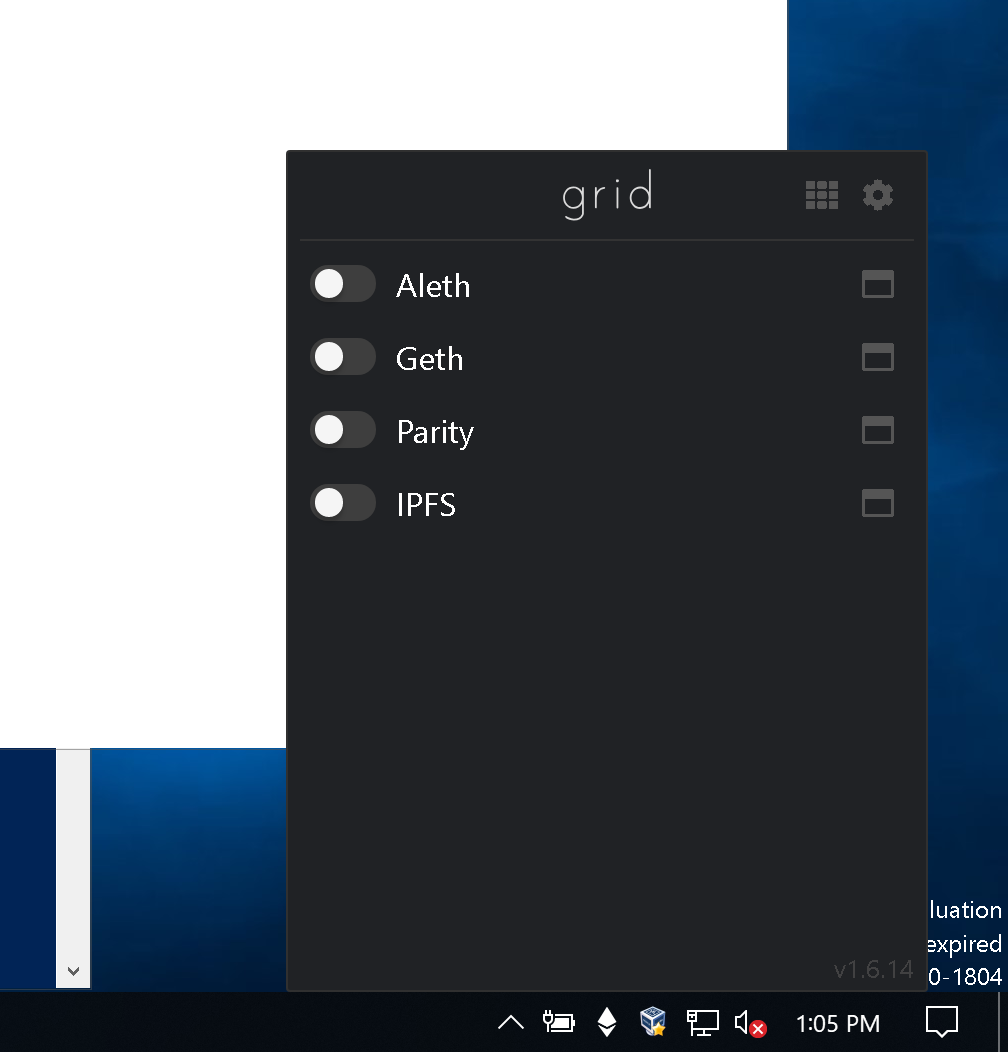This screenshot has height=1052, width=1008.
Task: Turn on the Geth client
Action: click(343, 357)
